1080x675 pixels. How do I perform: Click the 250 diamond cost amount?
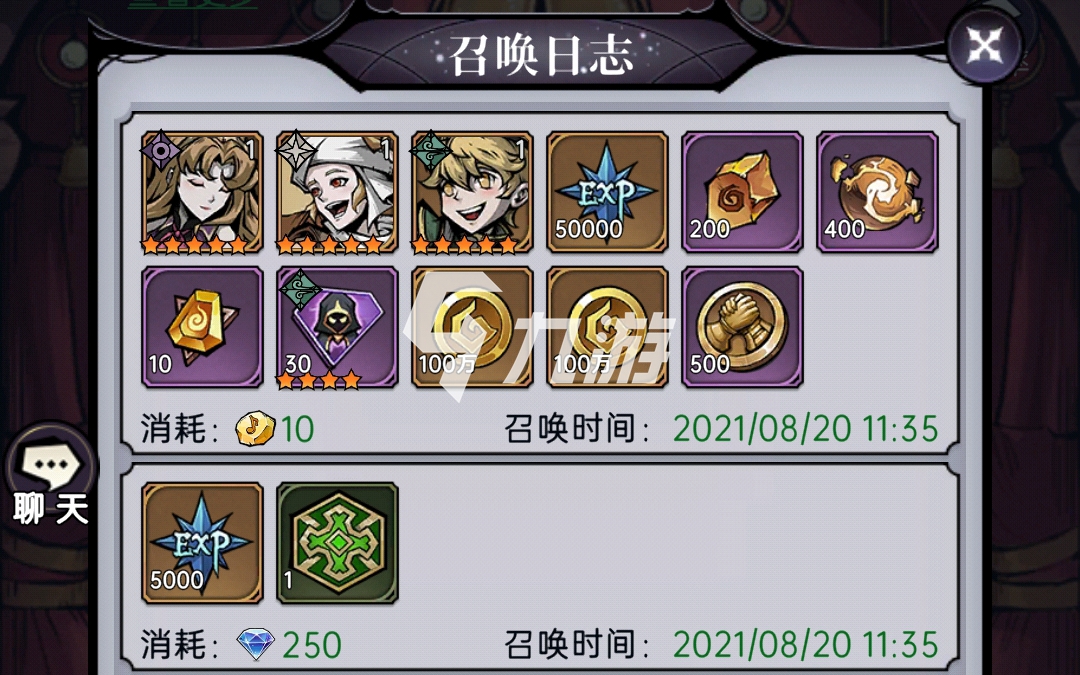(x=312, y=645)
